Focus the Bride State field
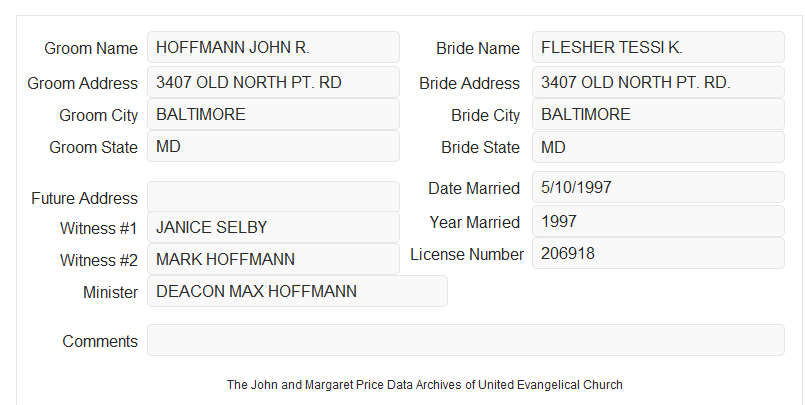The height and width of the screenshot is (405, 805). point(658,147)
